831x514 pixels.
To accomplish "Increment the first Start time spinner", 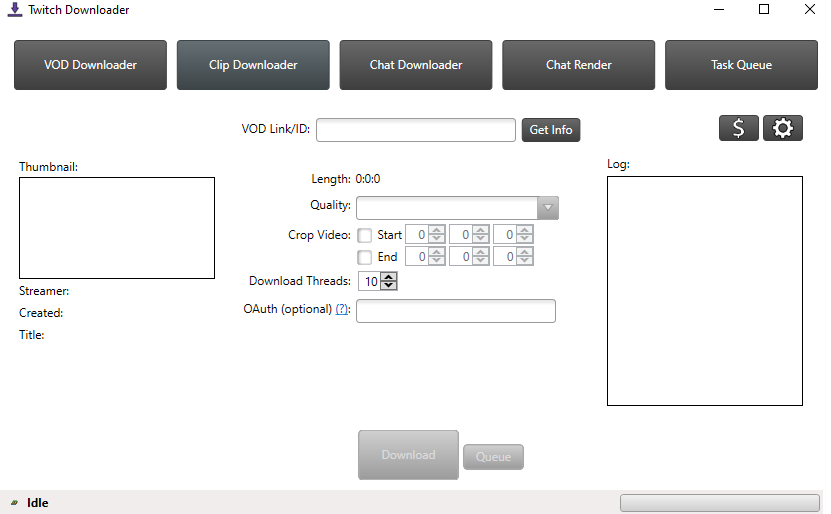I will [436, 230].
